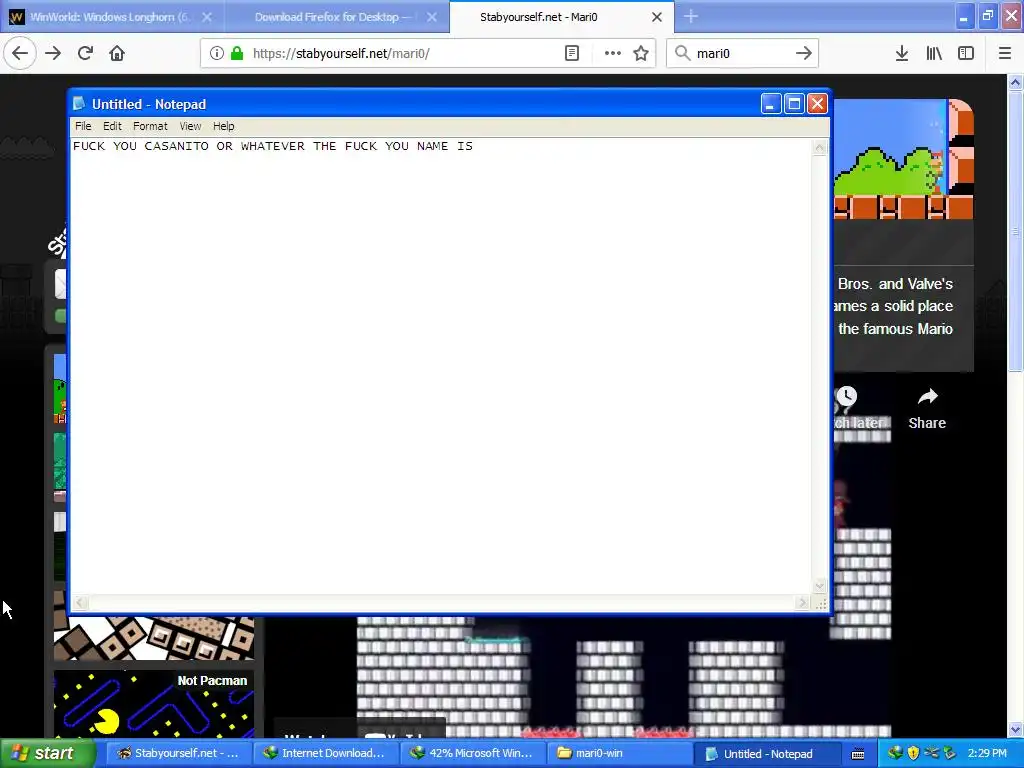Open Firefox library icon
This screenshot has height=768, width=1024.
[934, 53]
